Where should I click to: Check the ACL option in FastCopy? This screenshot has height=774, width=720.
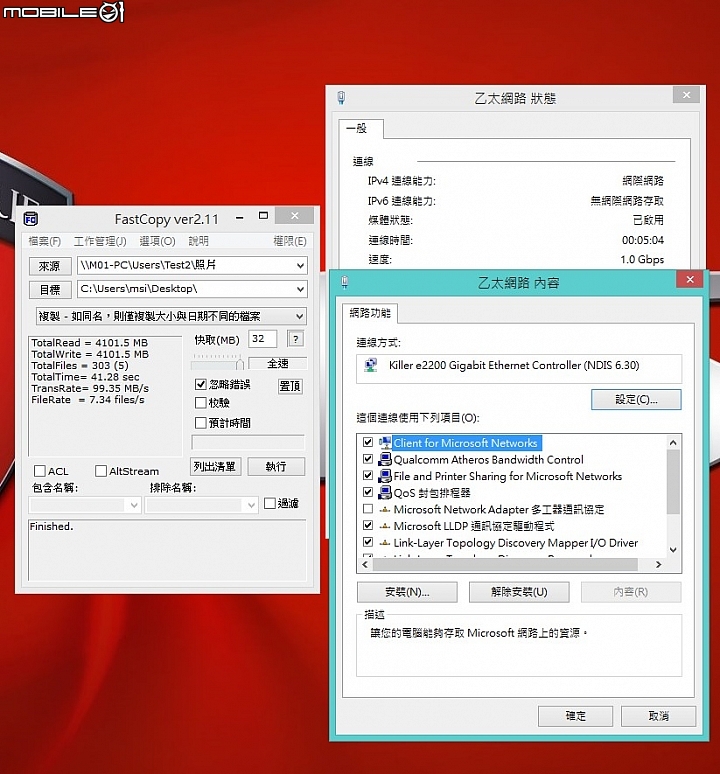tap(40, 471)
